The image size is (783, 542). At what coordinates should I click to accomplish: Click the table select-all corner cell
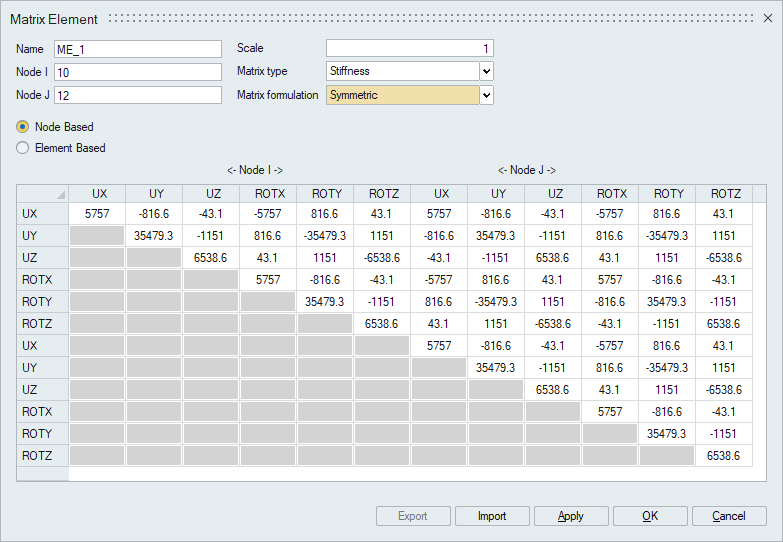pyautogui.click(x=43, y=194)
